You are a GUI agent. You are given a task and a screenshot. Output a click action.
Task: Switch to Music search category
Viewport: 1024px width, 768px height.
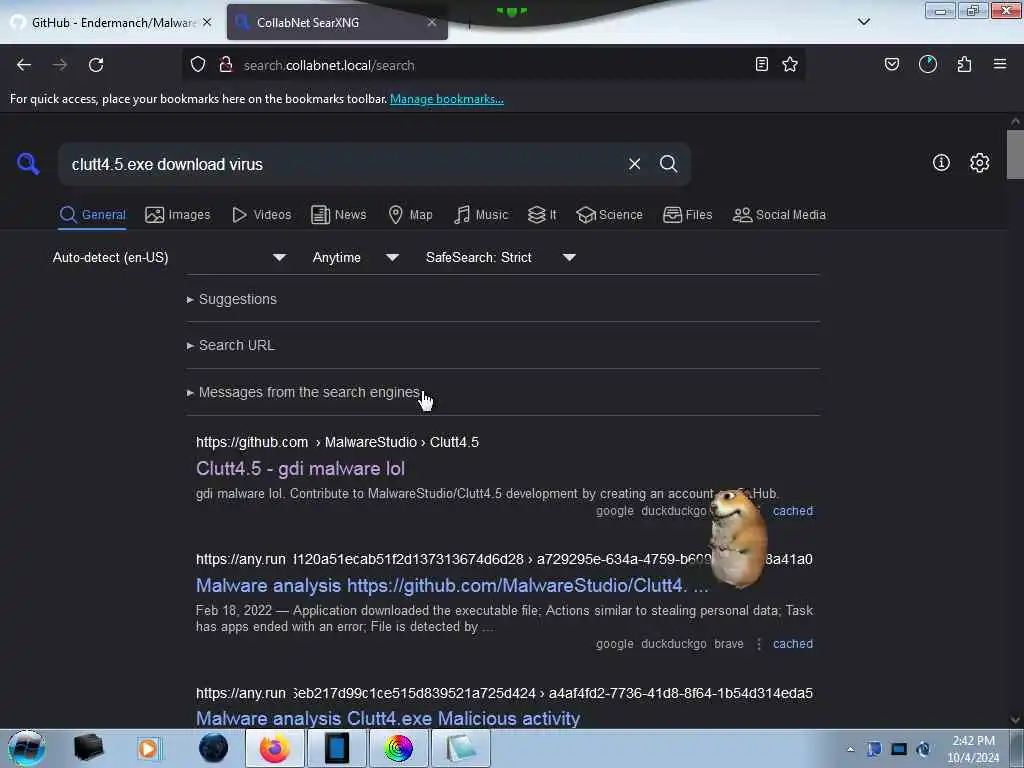coord(481,215)
